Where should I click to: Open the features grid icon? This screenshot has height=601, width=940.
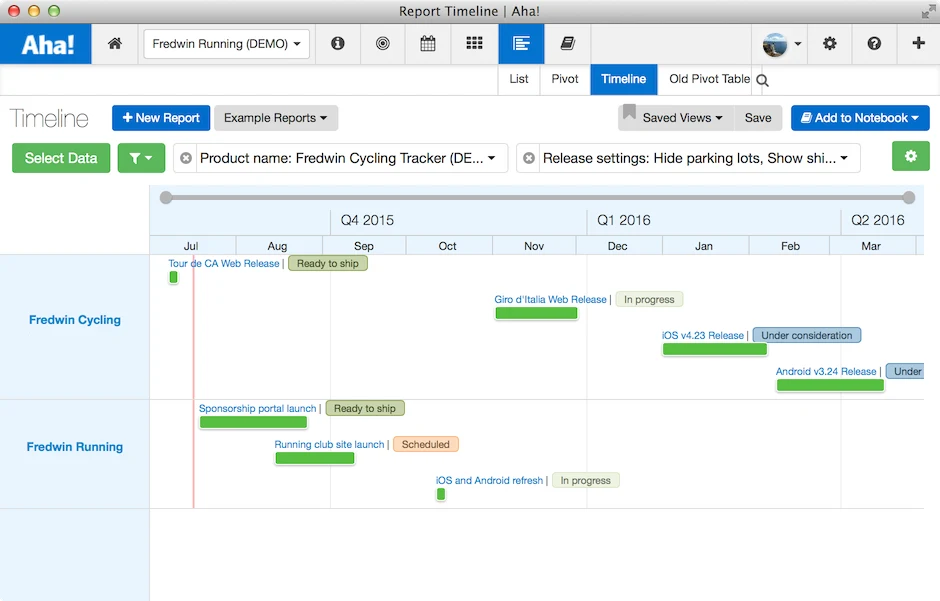[474, 43]
